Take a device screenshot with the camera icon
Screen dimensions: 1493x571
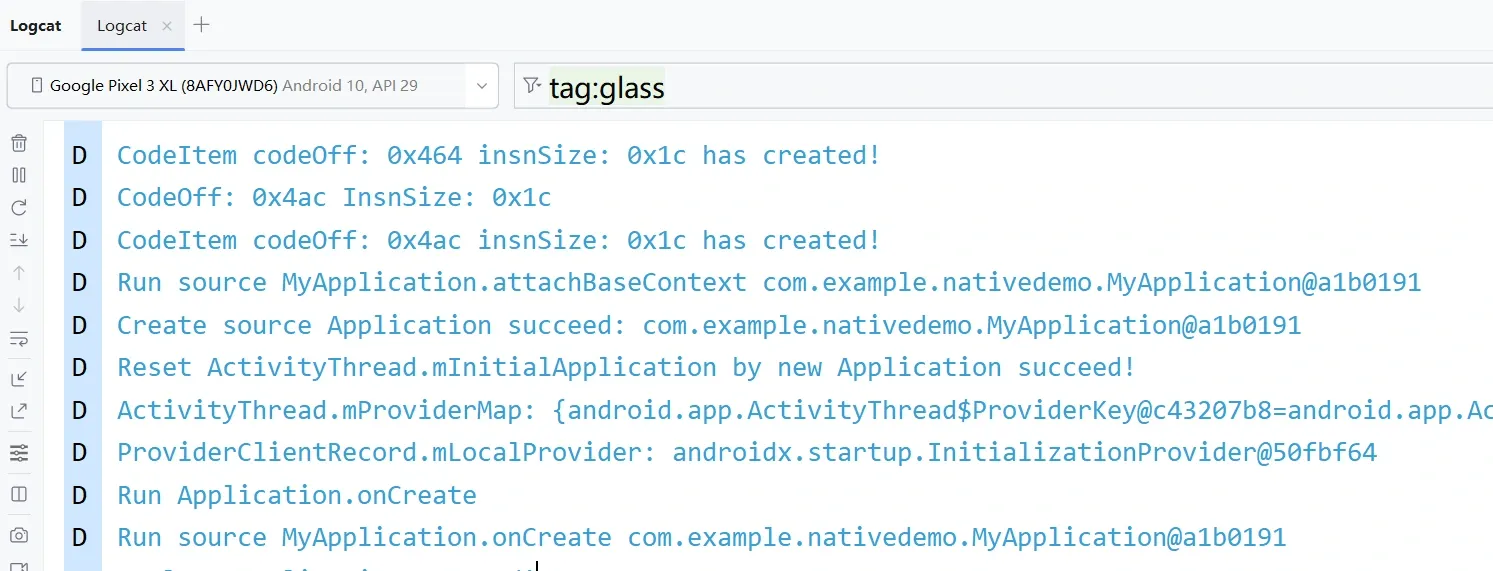[19, 535]
